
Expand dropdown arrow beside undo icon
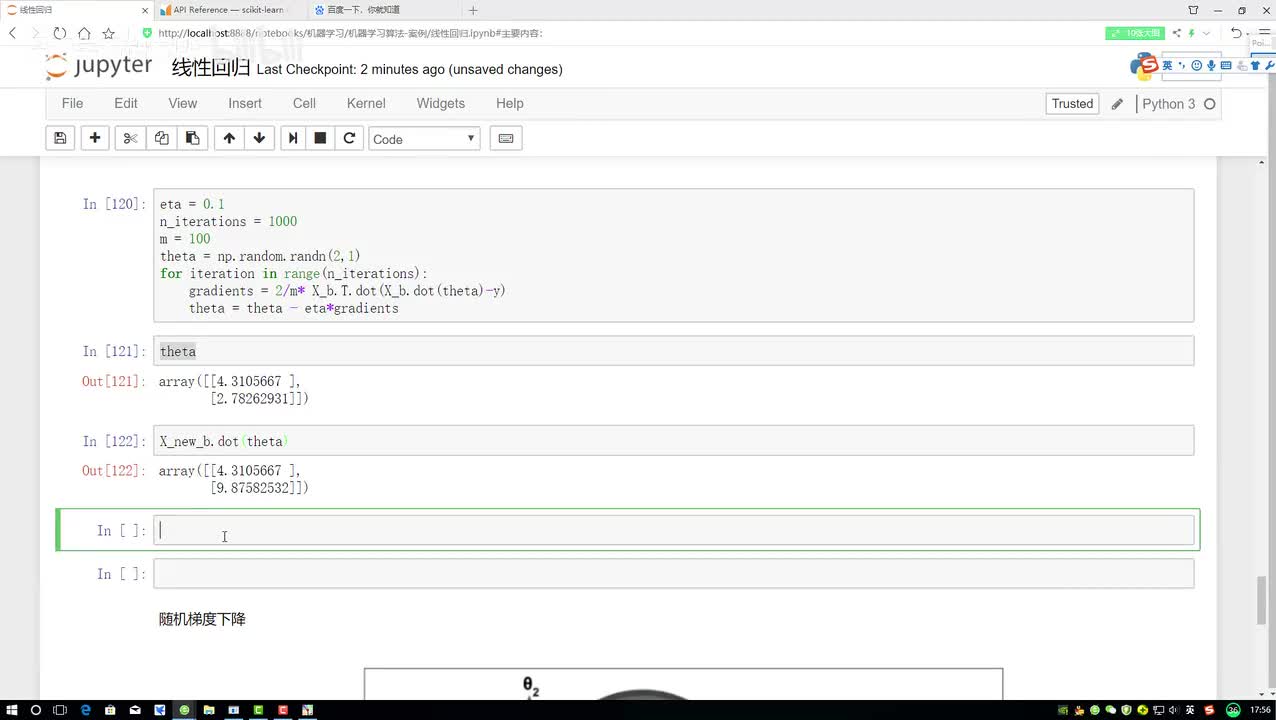1248,33
